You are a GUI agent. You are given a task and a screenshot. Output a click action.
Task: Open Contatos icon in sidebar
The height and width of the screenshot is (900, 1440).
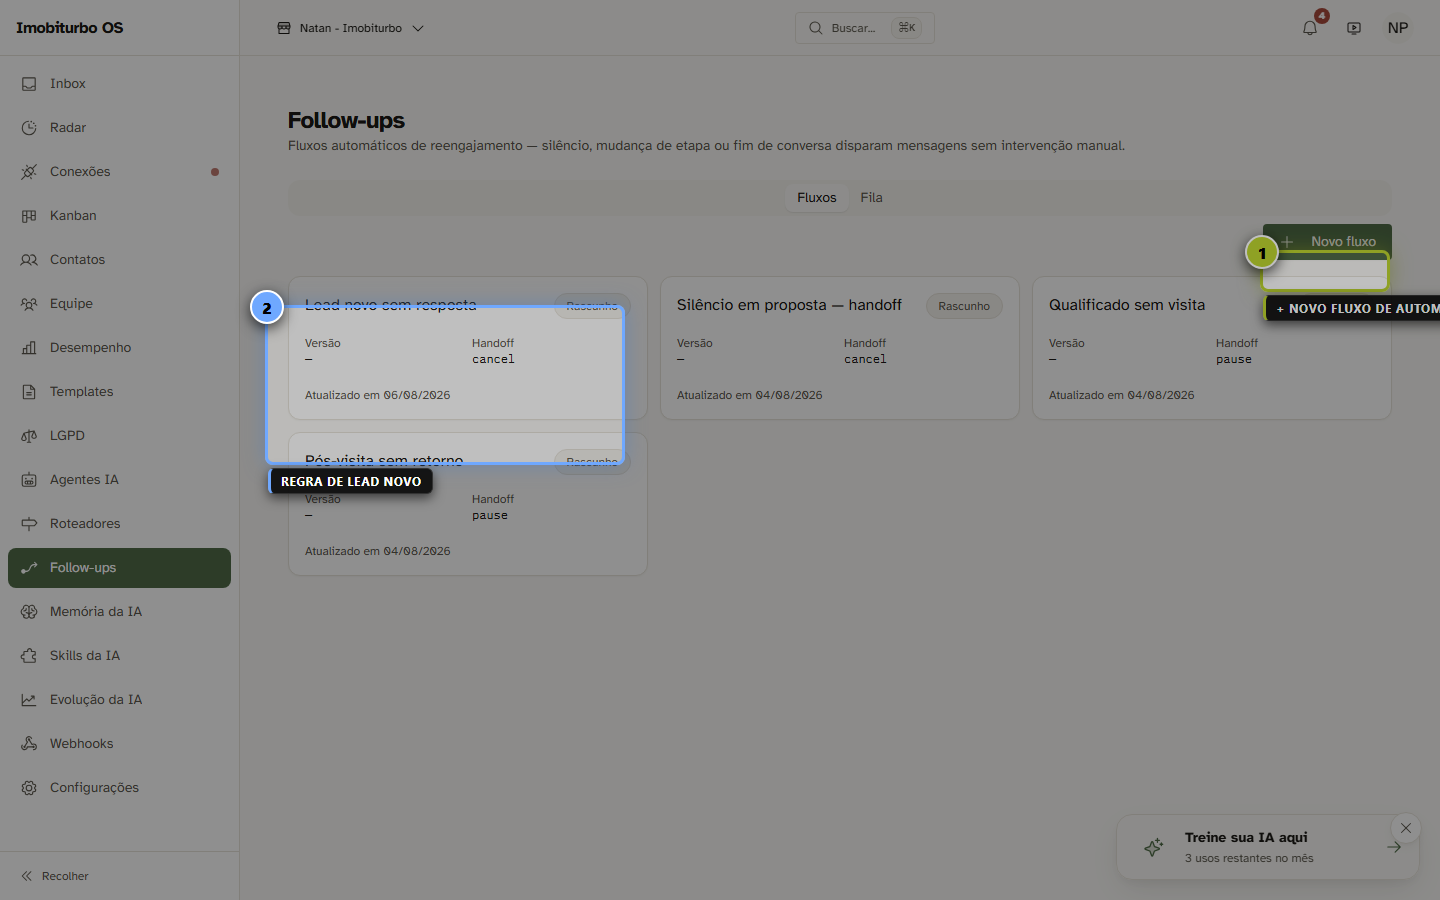pos(29,260)
